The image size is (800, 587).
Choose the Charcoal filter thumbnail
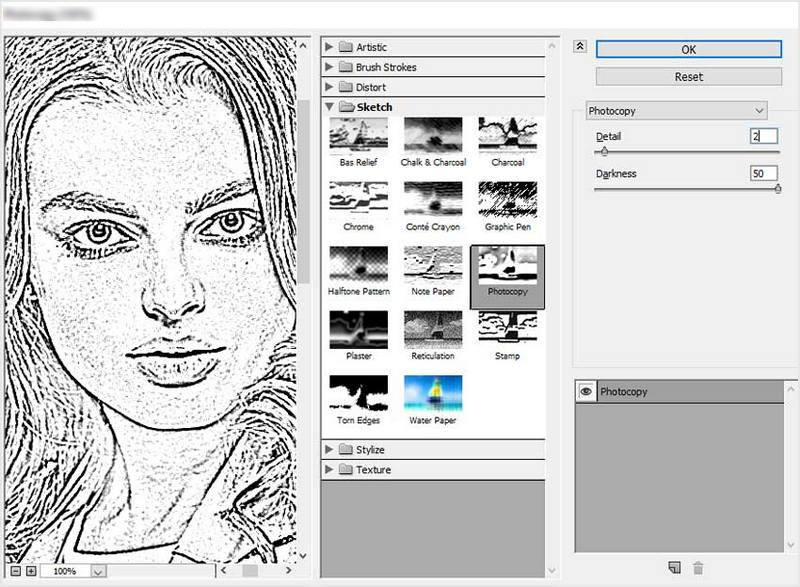pyautogui.click(x=508, y=136)
